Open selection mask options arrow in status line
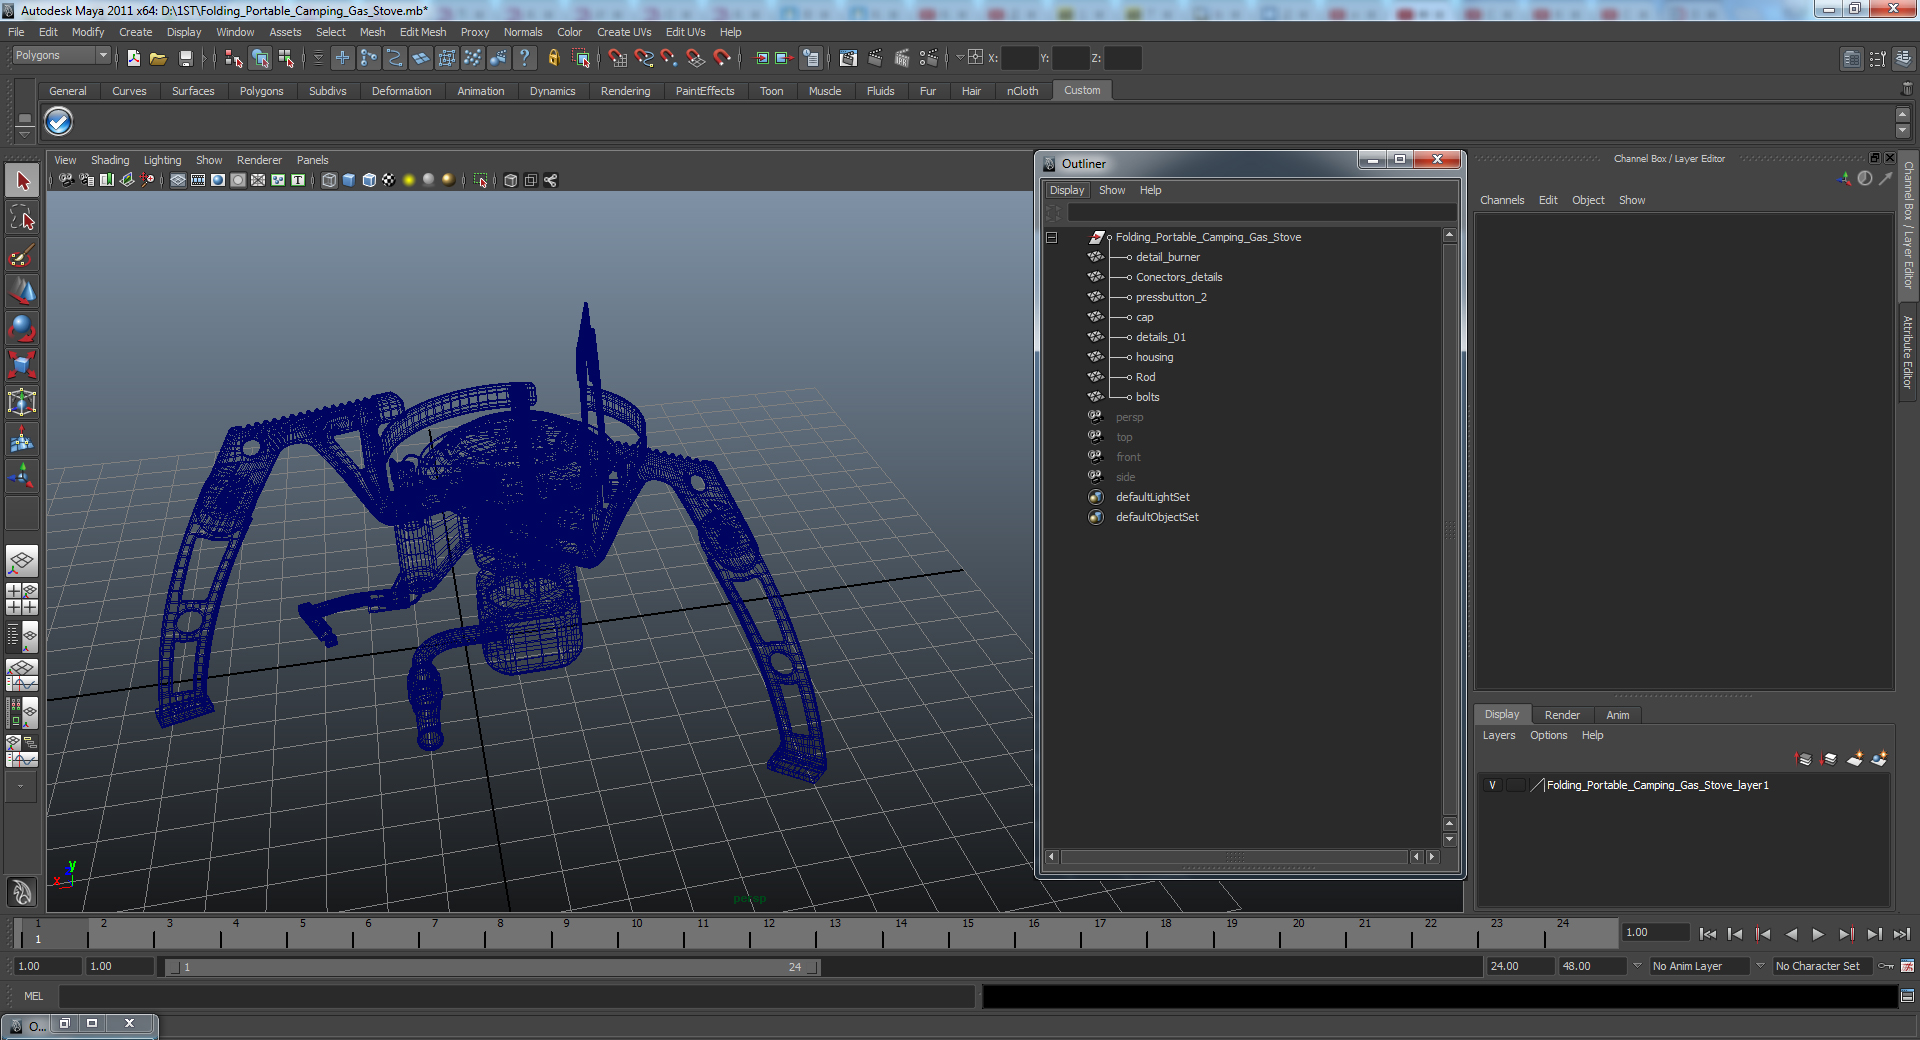1920x1040 pixels. point(318,58)
